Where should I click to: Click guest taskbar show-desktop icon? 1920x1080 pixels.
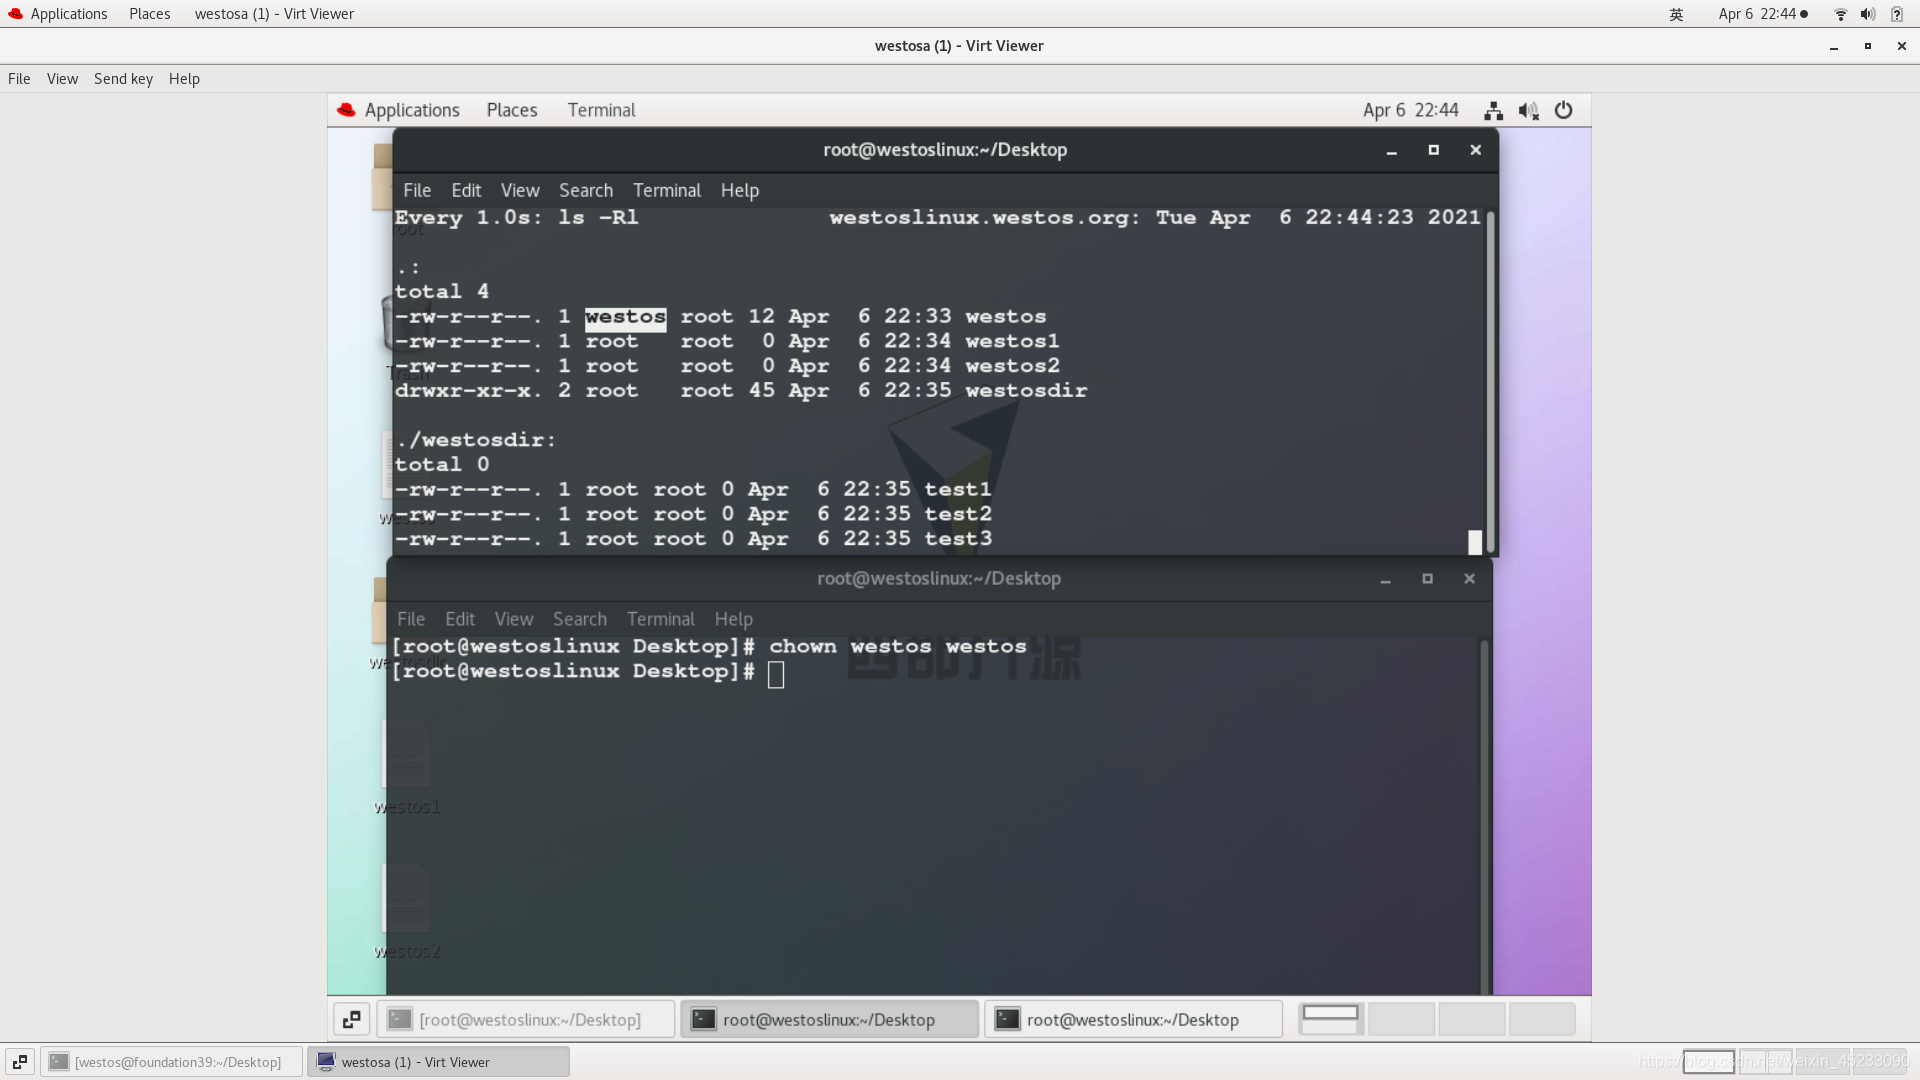(352, 1019)
